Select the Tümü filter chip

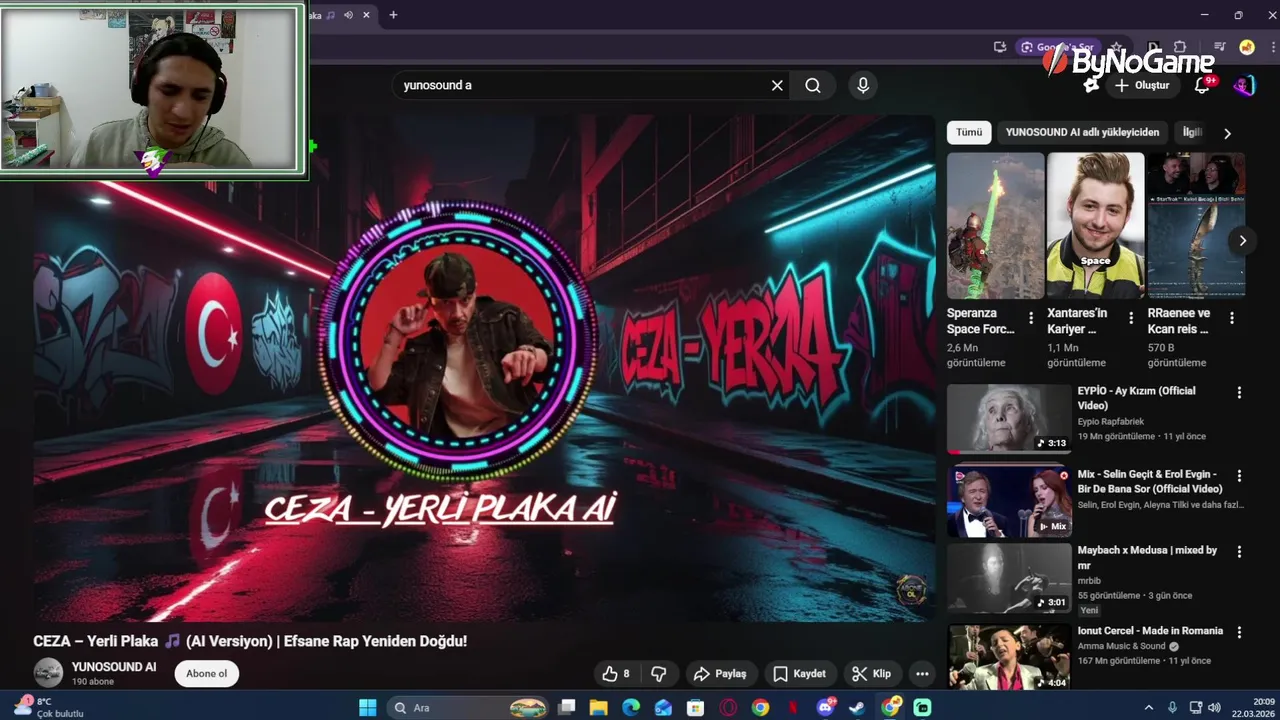pyautogui.click(x=969, y=132)
